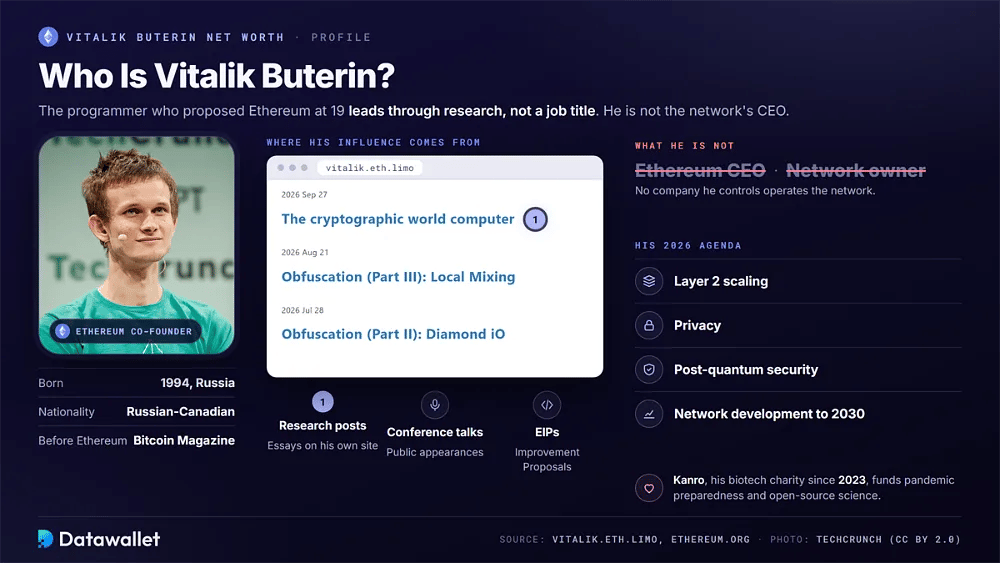
Task: Click the Public appearances caption
Action: (x=435, y=452)
